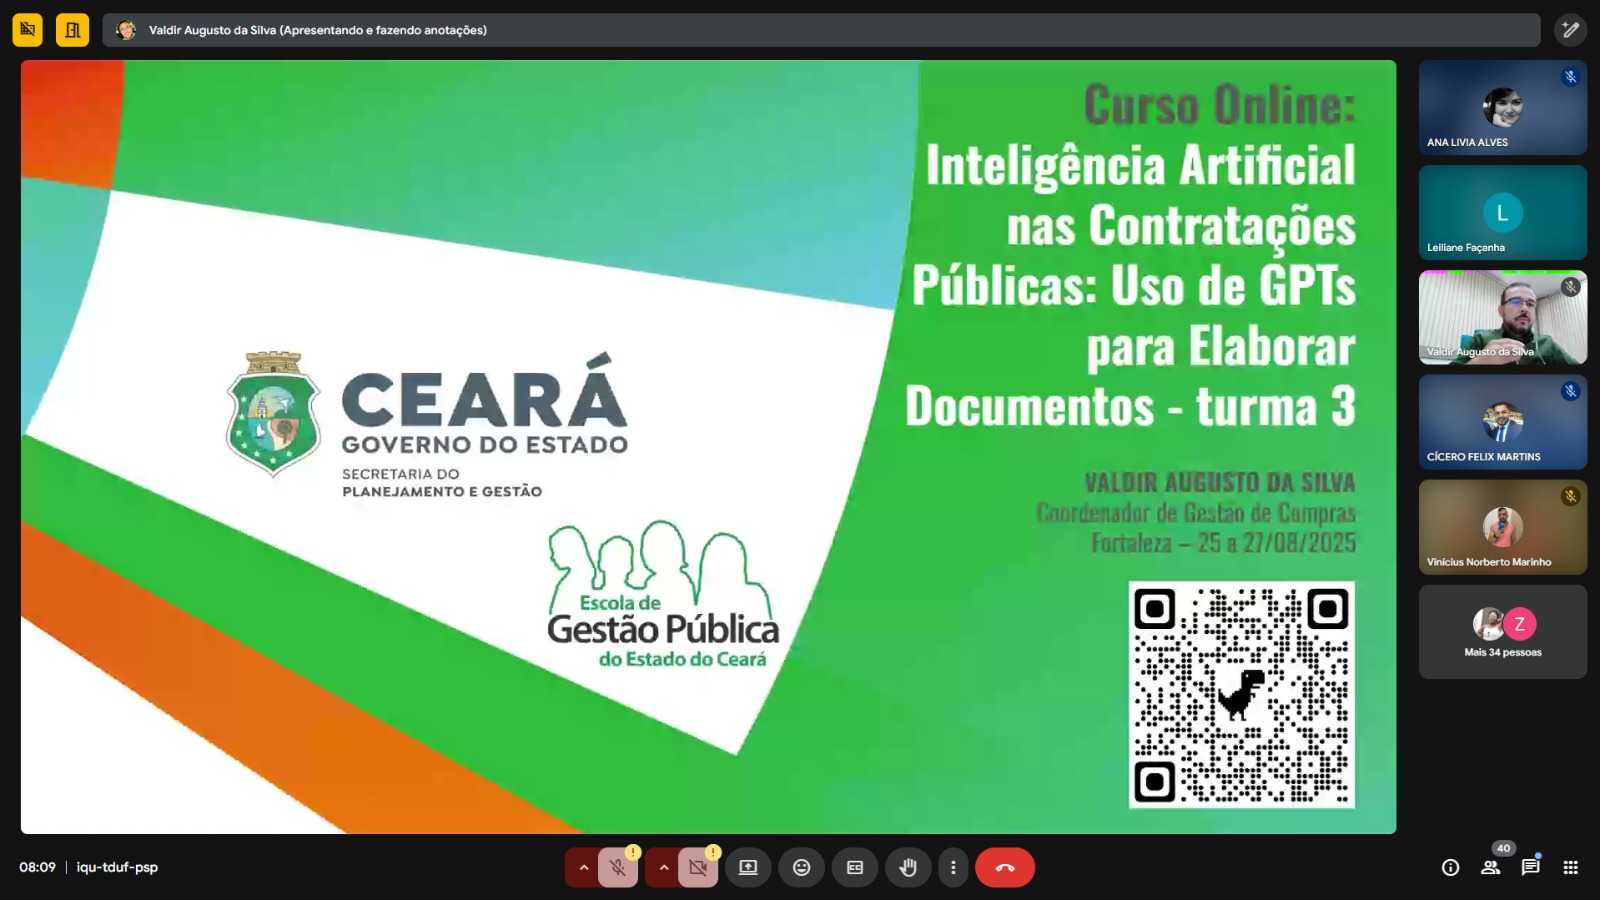Expand camera video settings arrow
This screenshot has height=900, width=1600.
tap(663, 867)
